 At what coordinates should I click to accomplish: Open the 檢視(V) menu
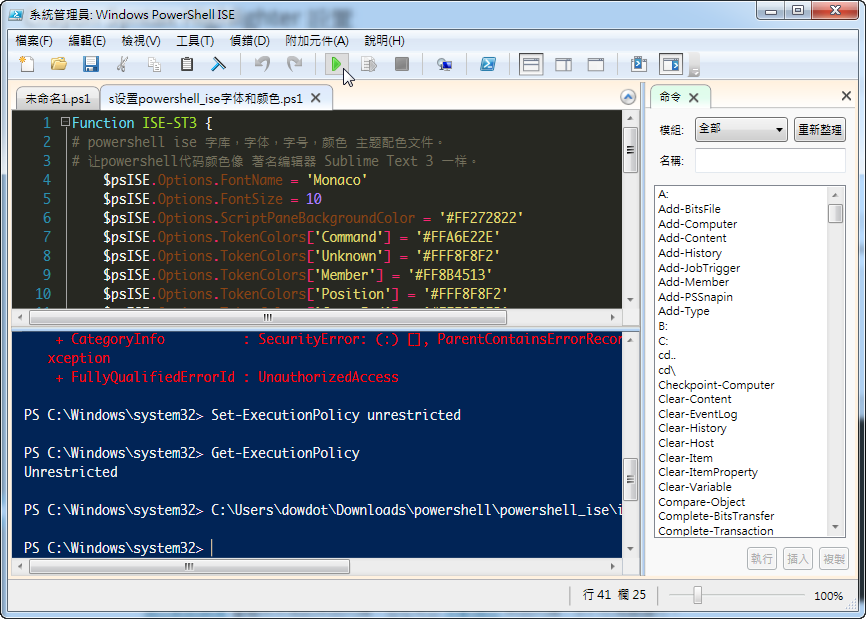click(141, 40)
